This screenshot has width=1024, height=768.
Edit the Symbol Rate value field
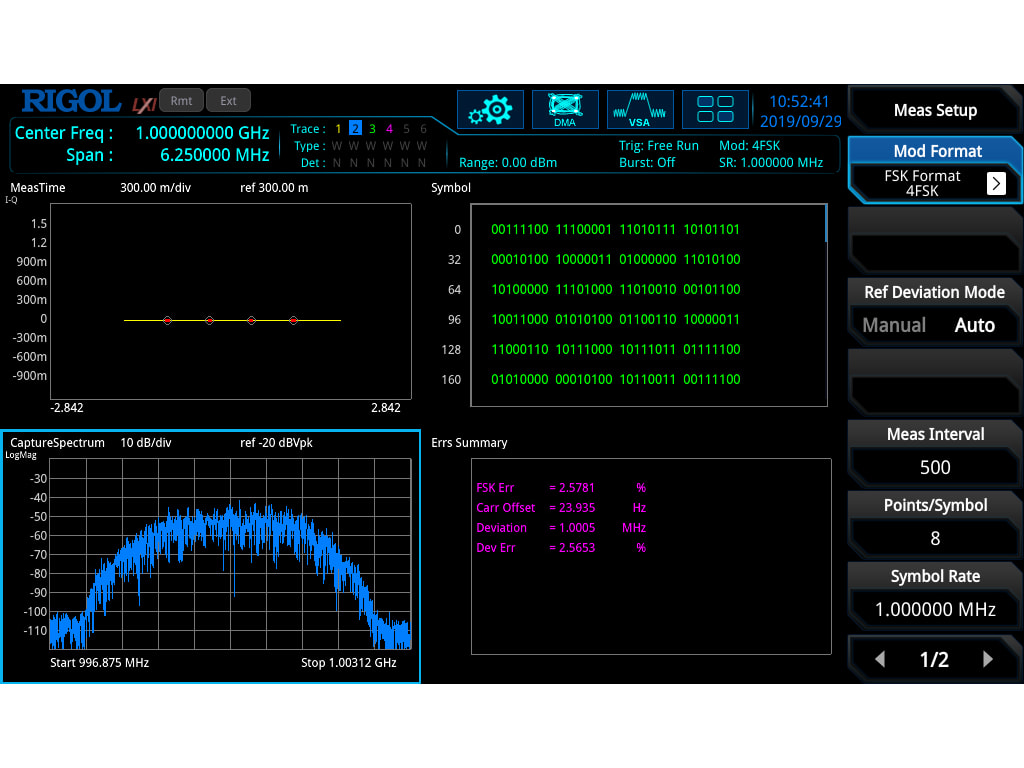pyautogui.click(x=935, y=609)
